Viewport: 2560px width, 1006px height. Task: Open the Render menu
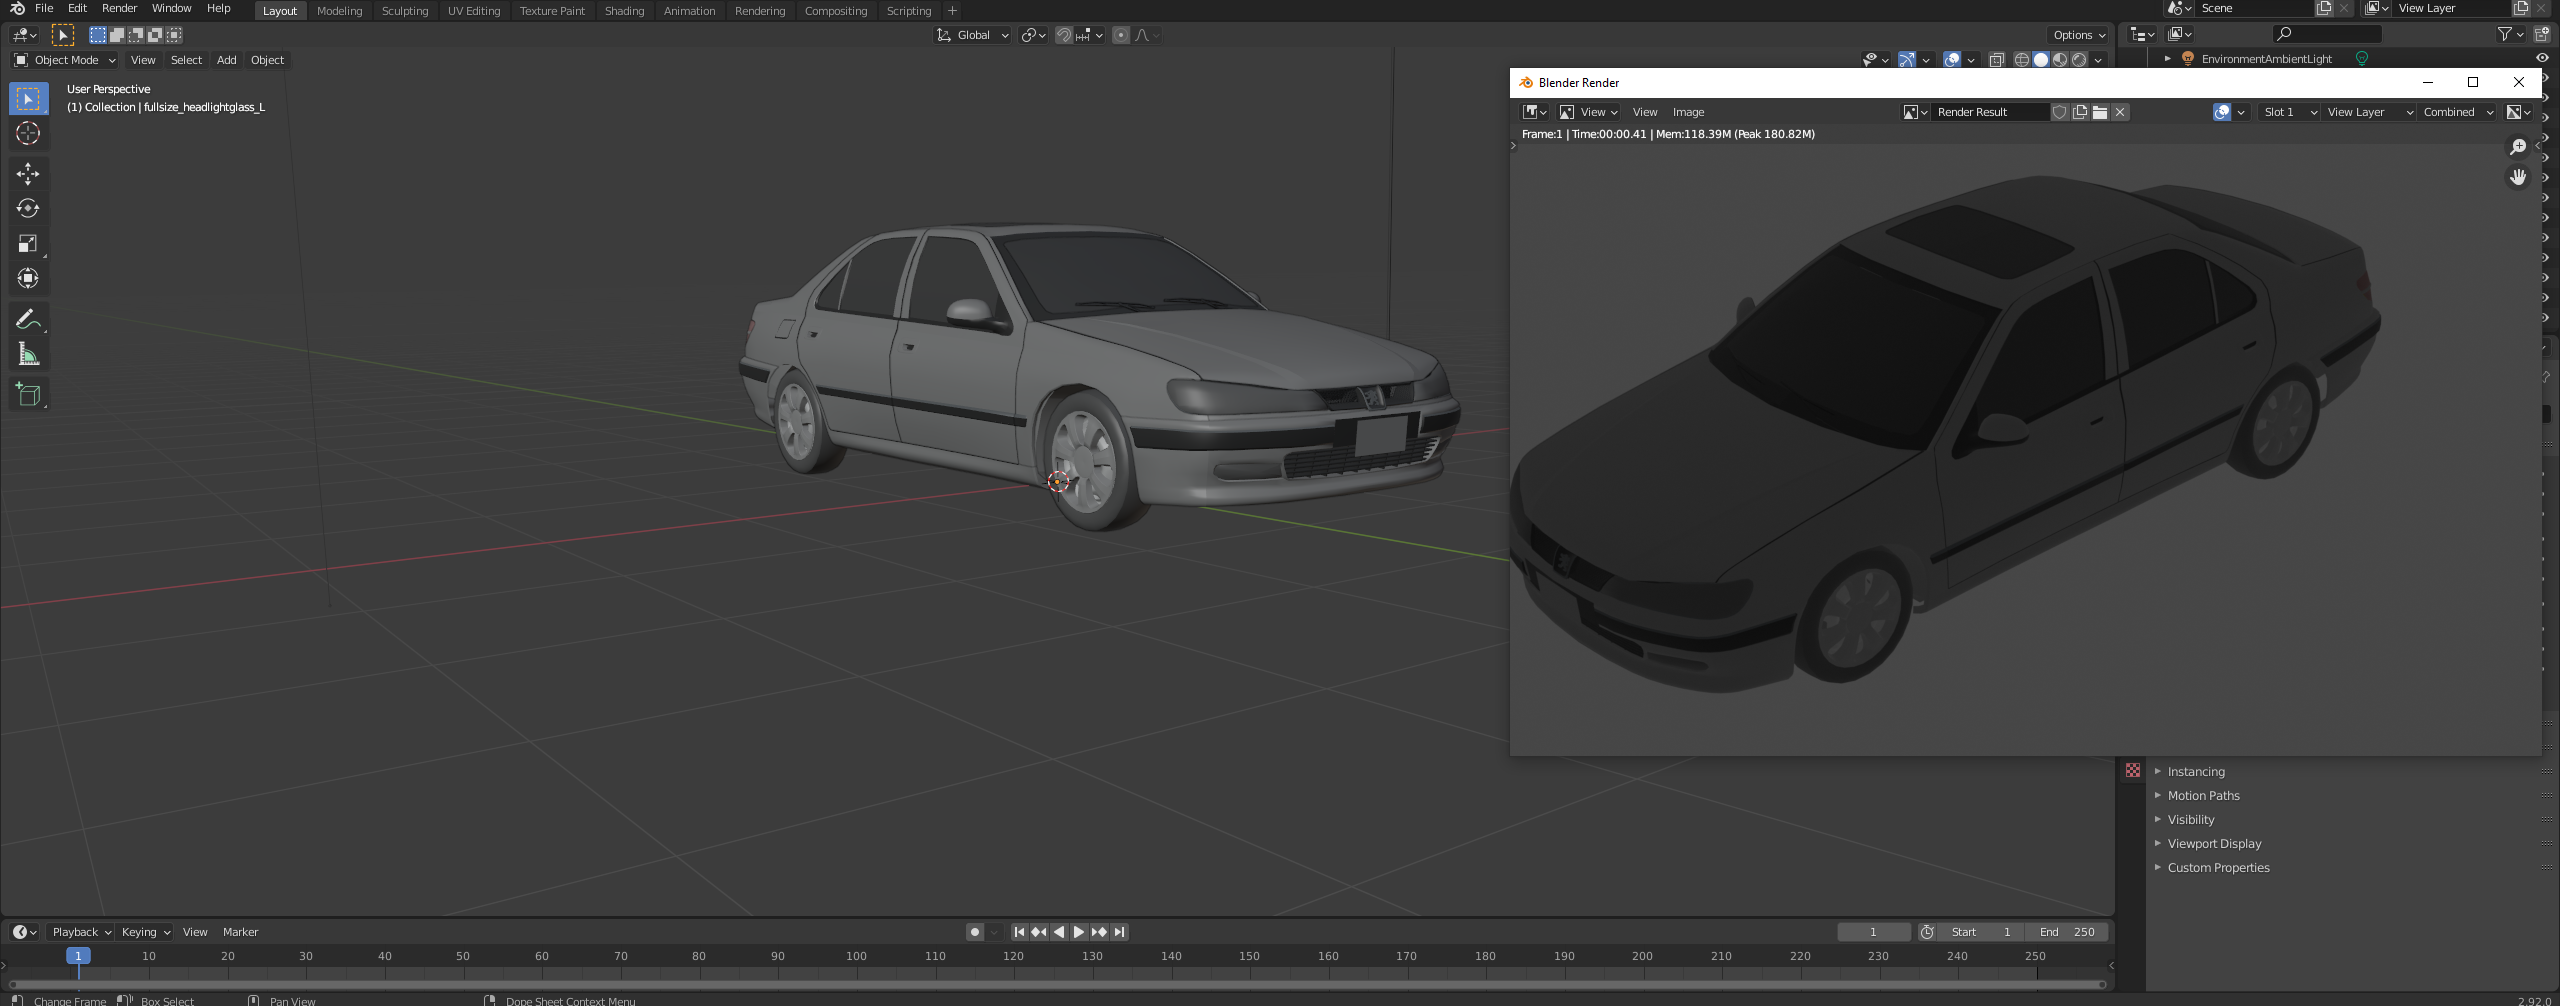[x=119, y=8]
